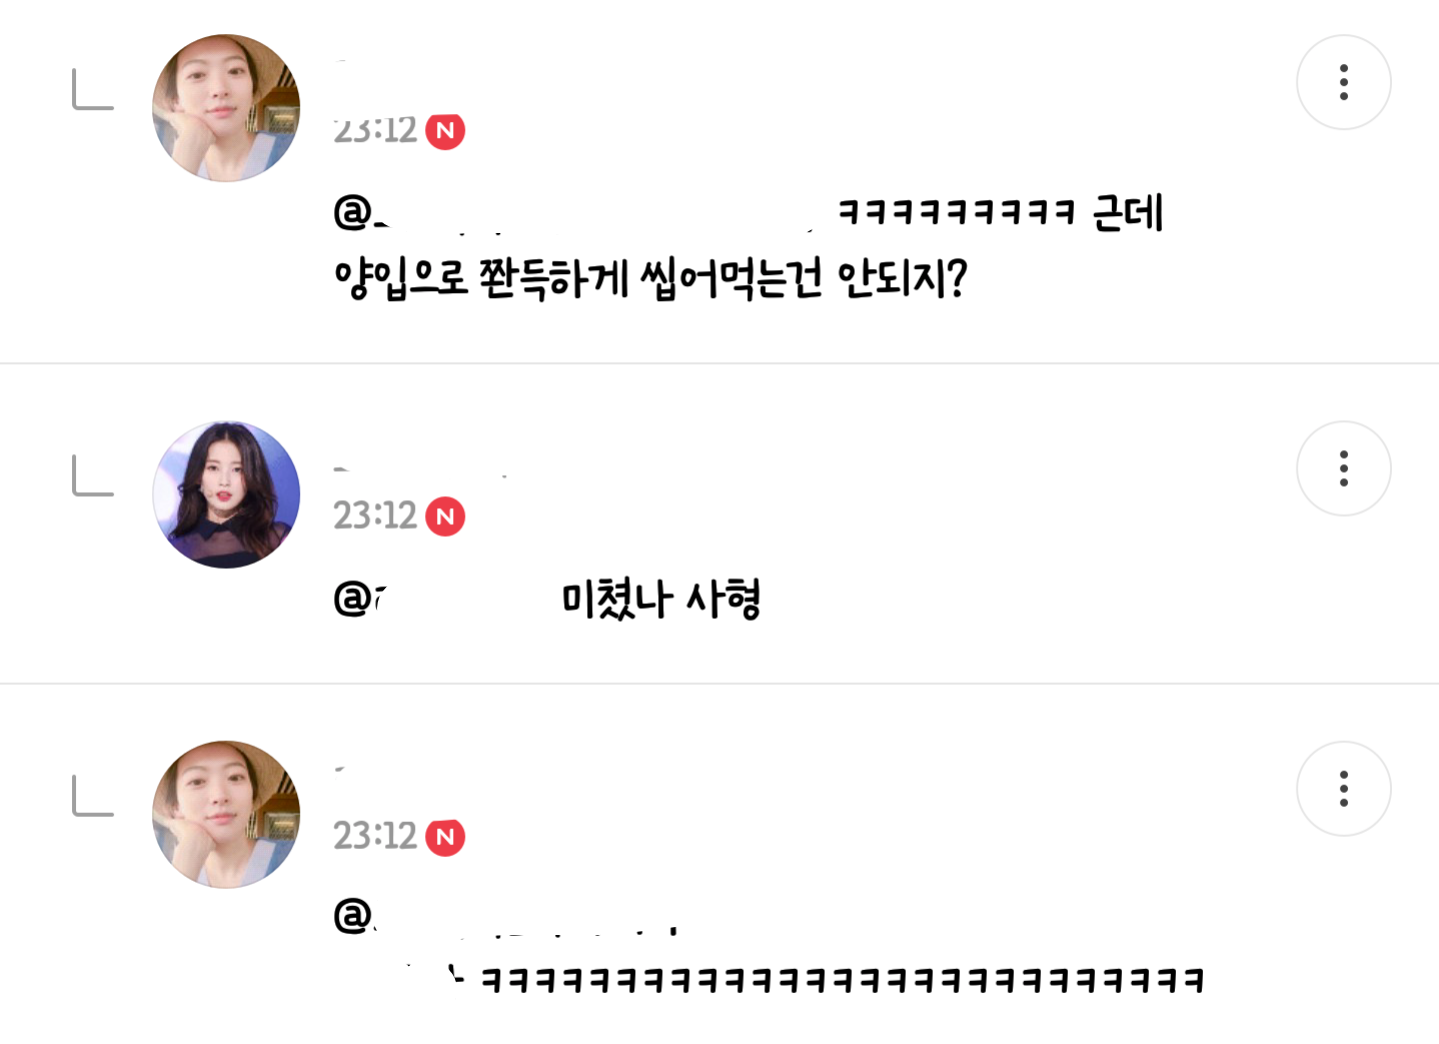Open profile of the long-haired woman avatar
The width and height of the screenshot is (1439, 1044).
[x=226, y=494]
